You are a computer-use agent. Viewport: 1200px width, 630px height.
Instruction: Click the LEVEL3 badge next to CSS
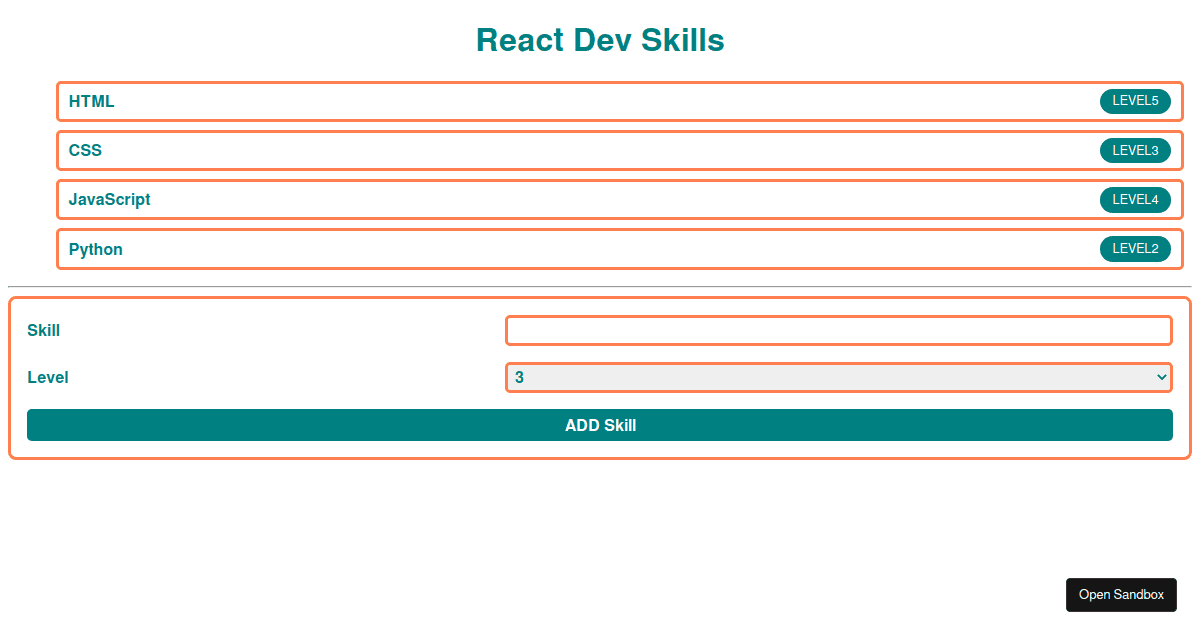pyautogui.click(x=1135, y=150)
